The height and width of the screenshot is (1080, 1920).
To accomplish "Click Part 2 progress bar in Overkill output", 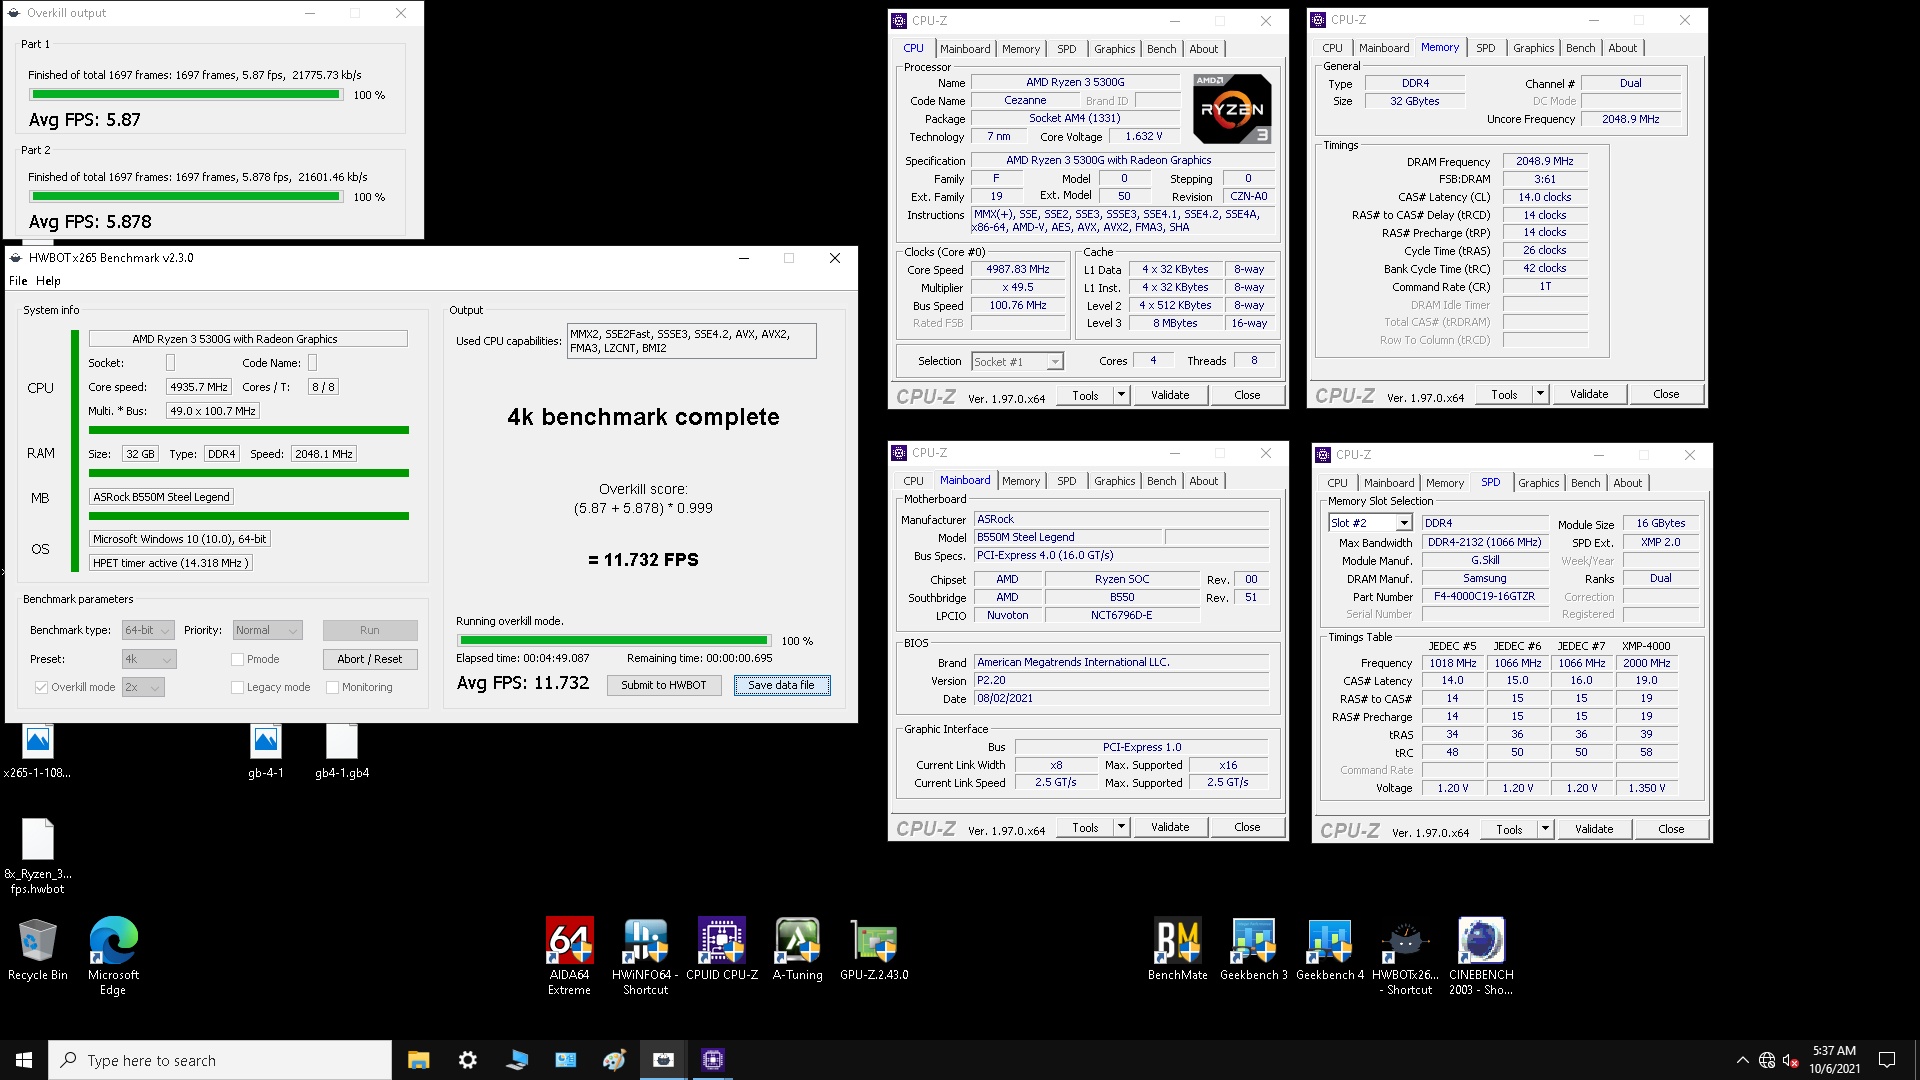I will [x=186, y=197].
